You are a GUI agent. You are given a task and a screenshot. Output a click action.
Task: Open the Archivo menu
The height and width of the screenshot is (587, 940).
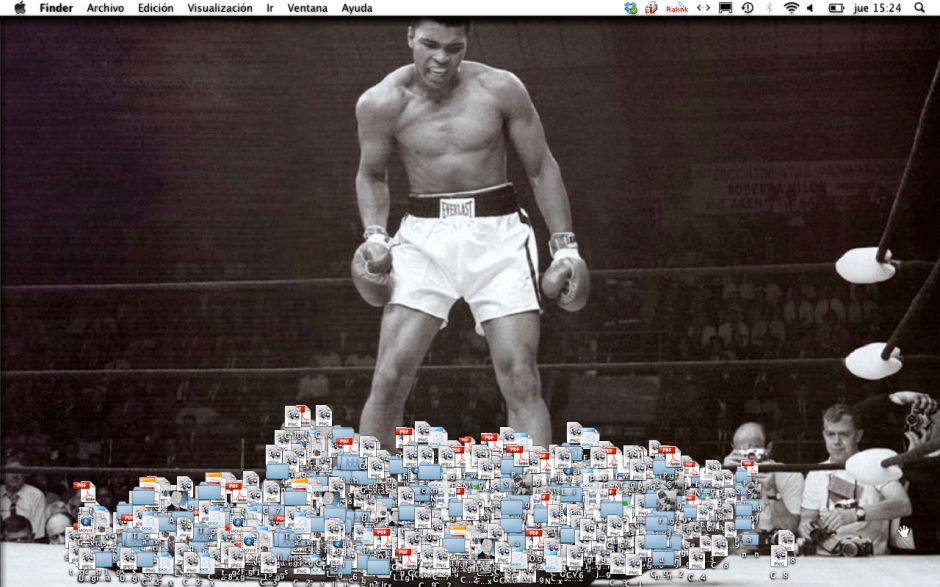tap(105, 8)
